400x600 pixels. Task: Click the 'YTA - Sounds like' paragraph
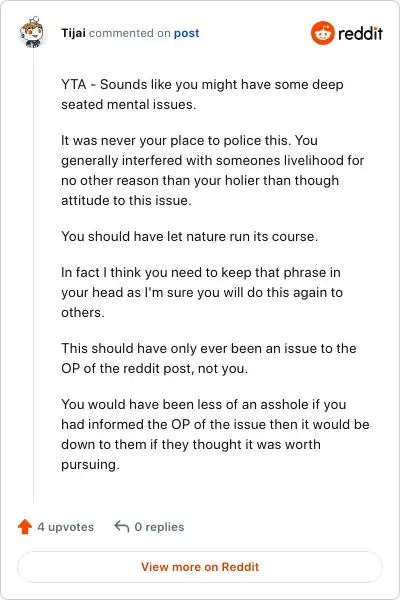(x=202, y=95)
